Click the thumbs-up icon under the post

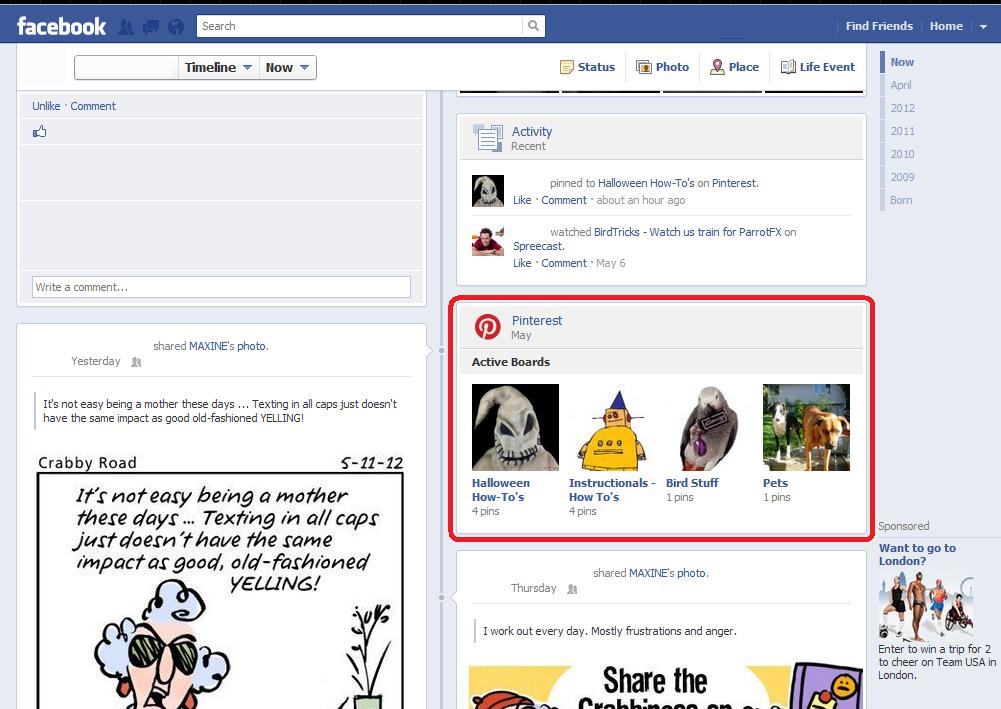pyautogui.click(x=40, y=130)
